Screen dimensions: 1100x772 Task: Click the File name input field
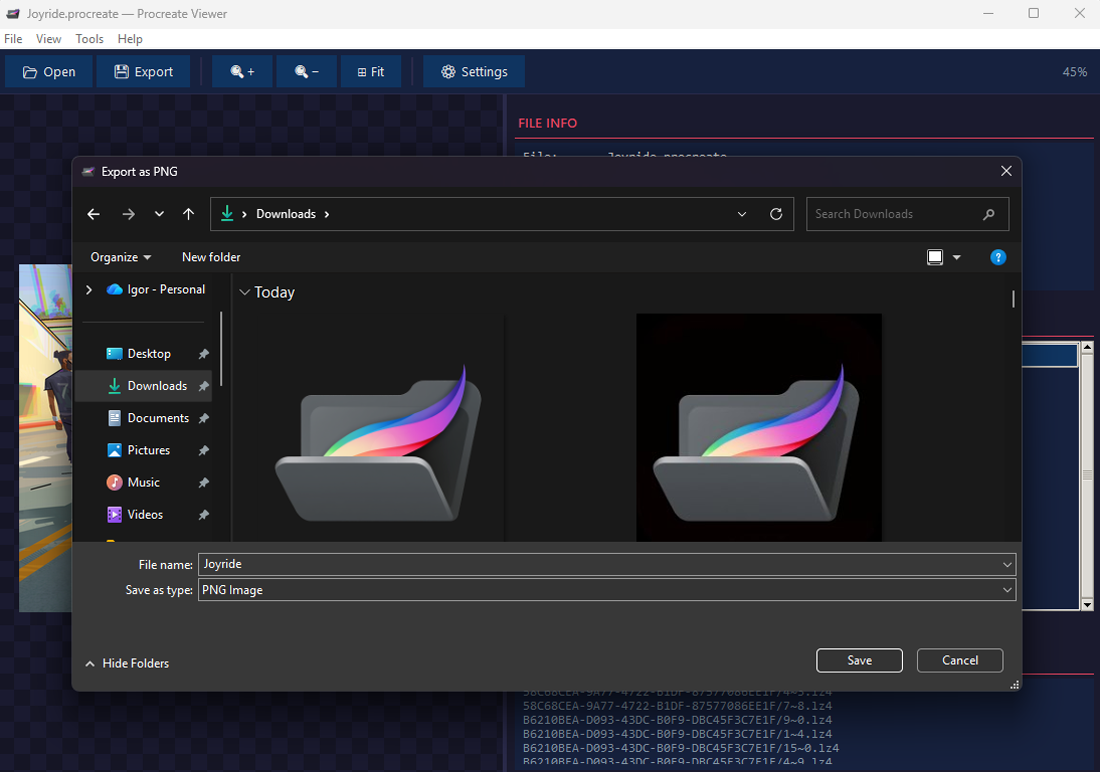(x=596, y=564)
